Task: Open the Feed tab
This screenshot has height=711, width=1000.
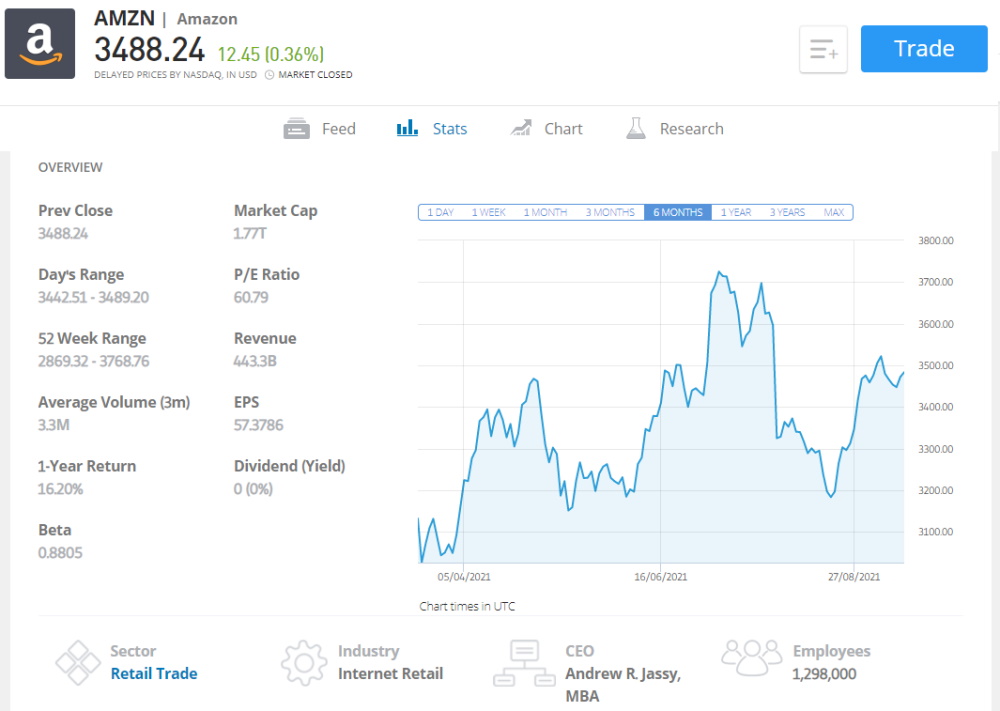Action: point(320,128)
